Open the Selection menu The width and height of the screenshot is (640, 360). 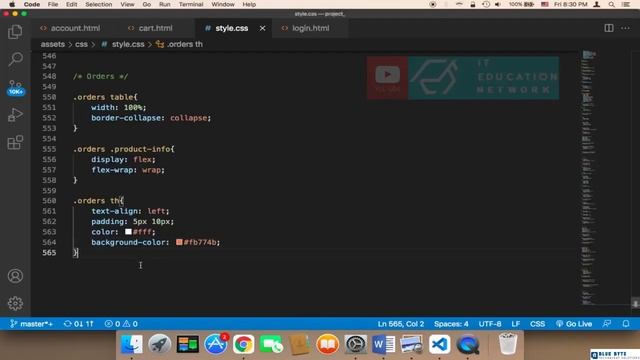98,4
